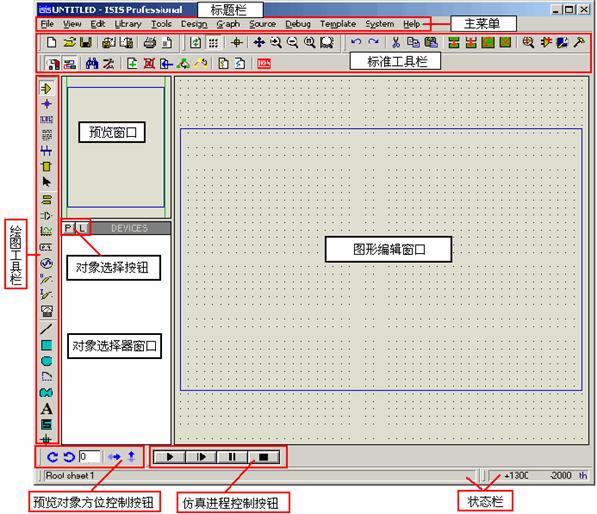Viewport: 597px width, 514px height.
Task: Select the Junction dot tool
Action: [46, 104]
